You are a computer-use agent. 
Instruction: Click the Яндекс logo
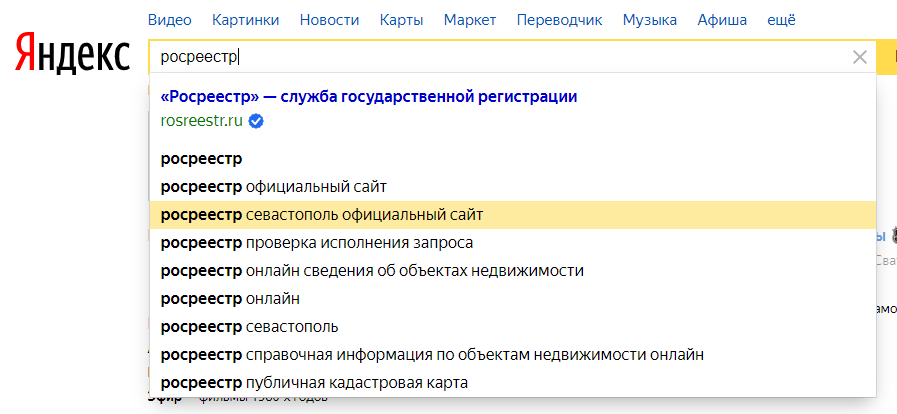(73, 54)
